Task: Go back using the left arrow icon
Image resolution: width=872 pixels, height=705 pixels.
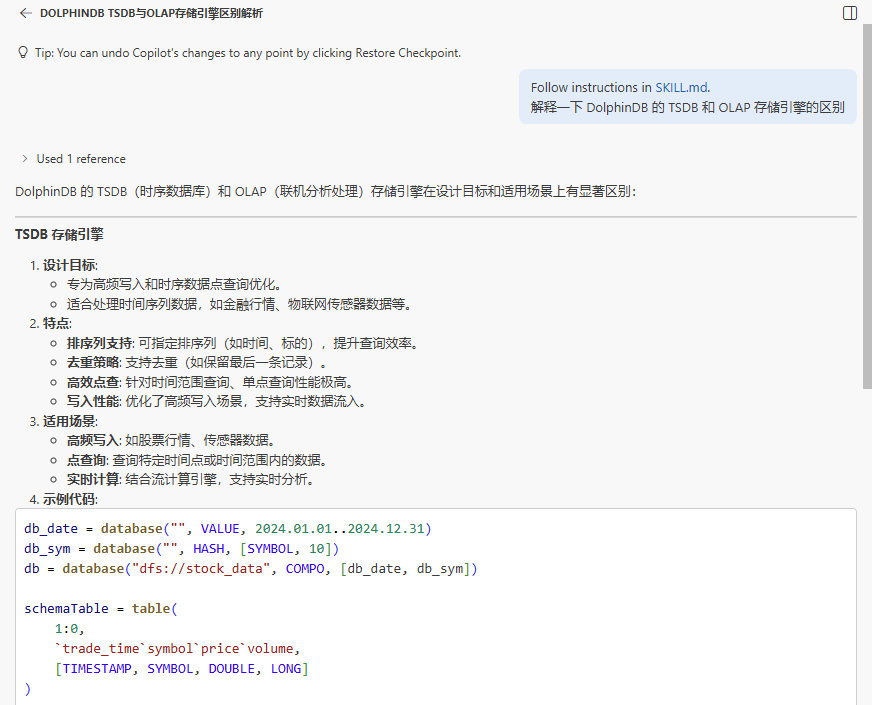Action: [26, 13]
